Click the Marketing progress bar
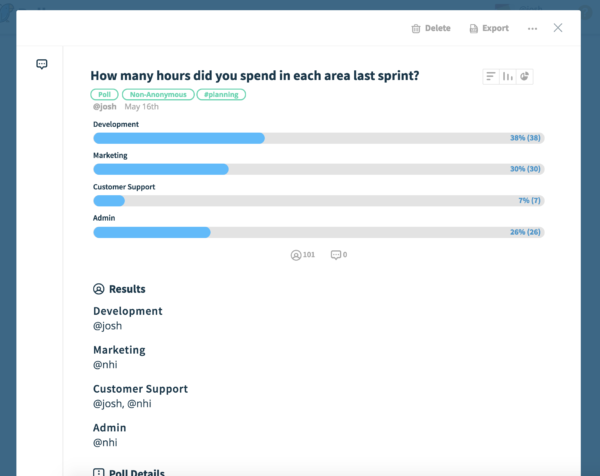This screenshot has height=476, width=600. [319, 169]
